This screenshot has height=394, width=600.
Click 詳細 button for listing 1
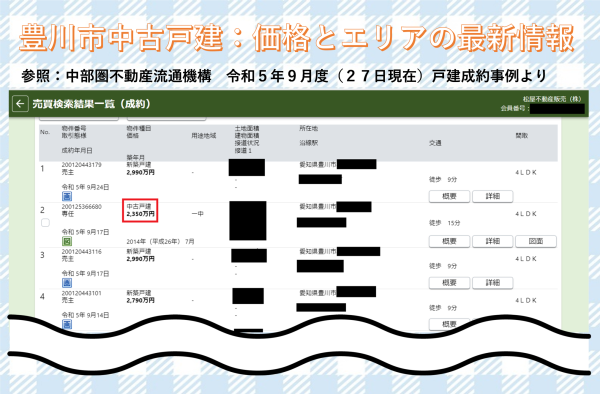pyautogui.click(x=492, y=196)
